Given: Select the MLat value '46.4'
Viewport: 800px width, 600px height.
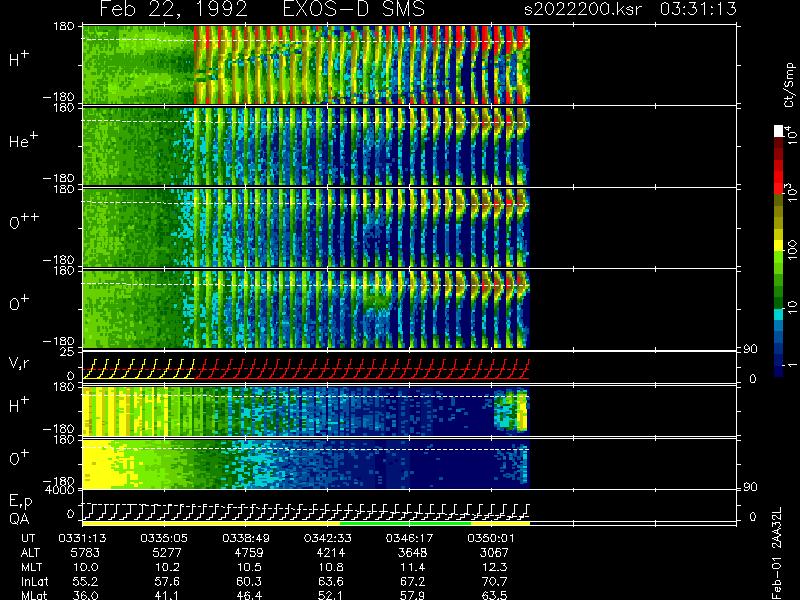Looking at the screenshot, I should [249, 595].
